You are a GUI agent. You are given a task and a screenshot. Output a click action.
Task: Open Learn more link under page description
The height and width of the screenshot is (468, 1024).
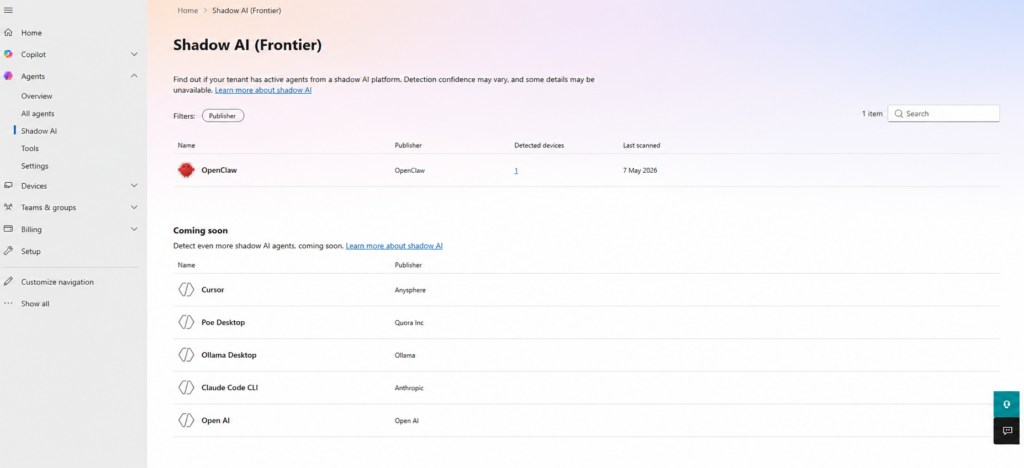pos(263,90)
